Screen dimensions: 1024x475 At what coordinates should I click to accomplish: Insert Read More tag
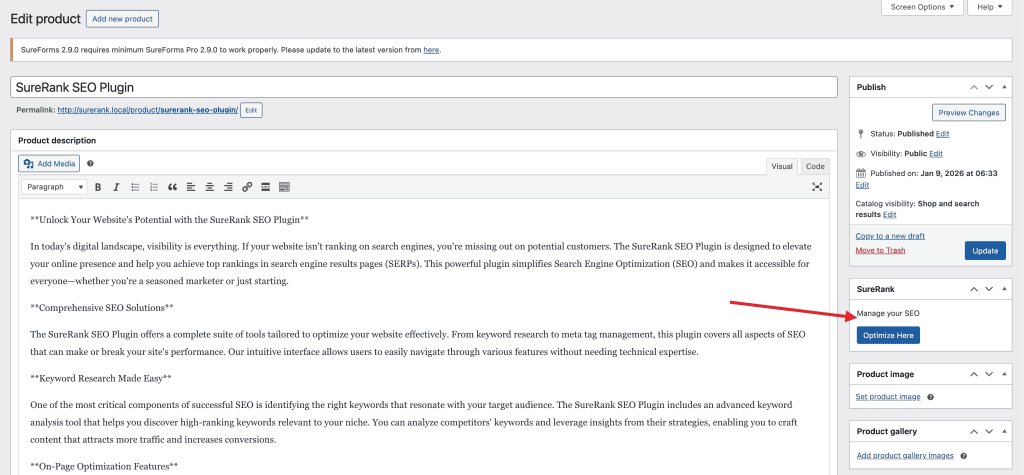coord(266,187)
